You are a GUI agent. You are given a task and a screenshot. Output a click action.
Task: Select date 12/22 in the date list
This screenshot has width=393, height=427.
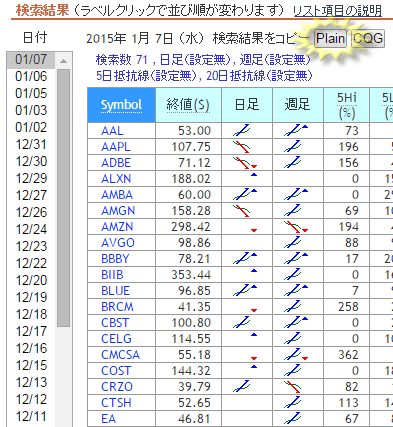click(31, 263)
